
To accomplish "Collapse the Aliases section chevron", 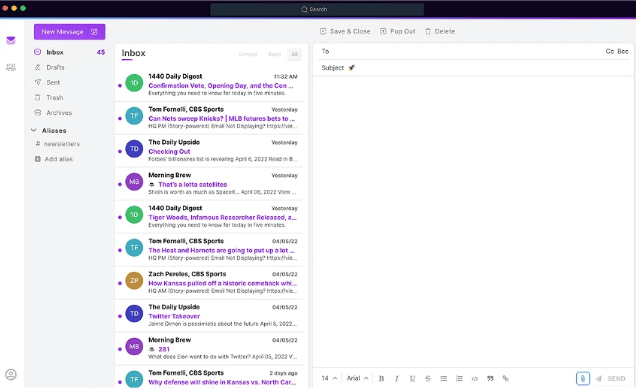I will (34, 130).
